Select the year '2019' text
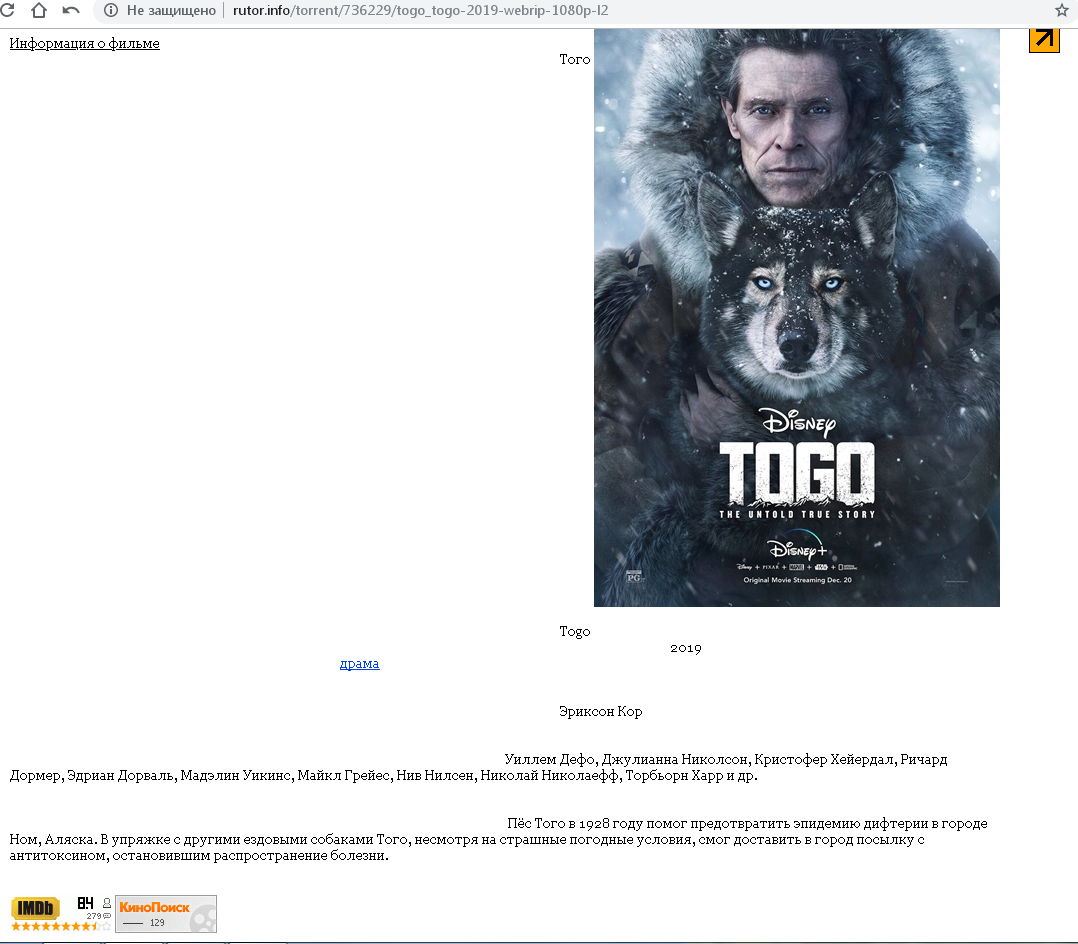Screen dimensions: 1078x944 [x=685, y=648]
